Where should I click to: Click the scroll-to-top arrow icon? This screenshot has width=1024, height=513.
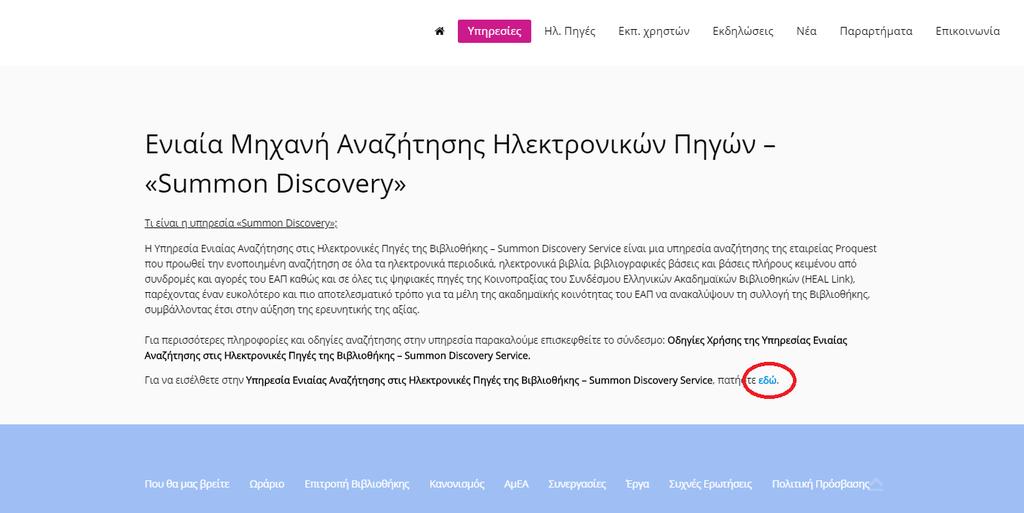tap(876, 484)
